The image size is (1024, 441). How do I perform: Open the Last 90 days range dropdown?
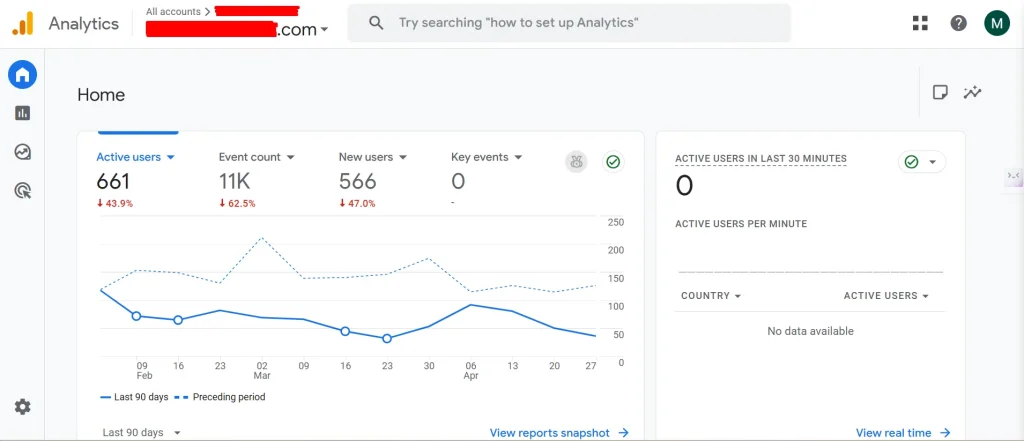click(x=141, y=433)
